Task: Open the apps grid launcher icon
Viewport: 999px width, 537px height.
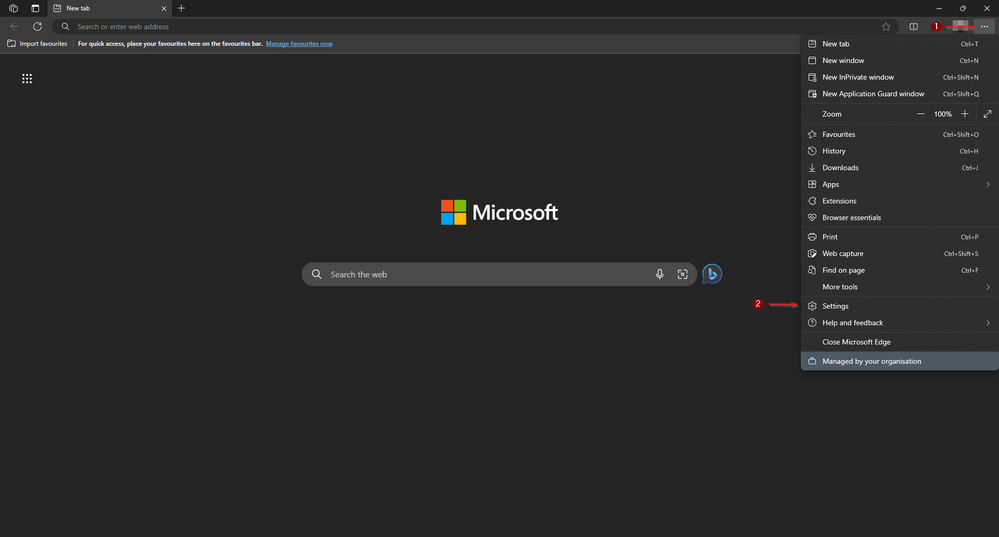Action: 27,78
